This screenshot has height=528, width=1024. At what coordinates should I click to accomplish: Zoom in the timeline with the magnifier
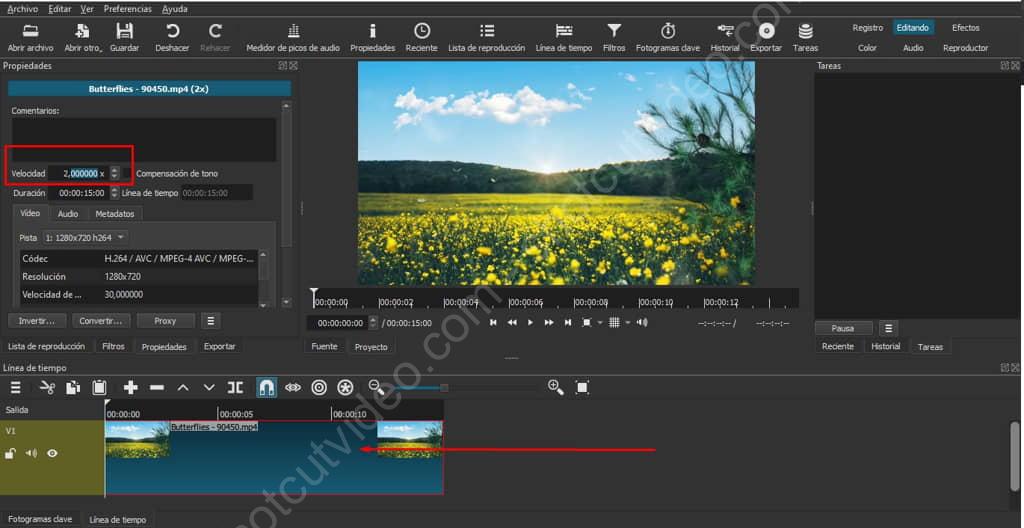(556, 387)
